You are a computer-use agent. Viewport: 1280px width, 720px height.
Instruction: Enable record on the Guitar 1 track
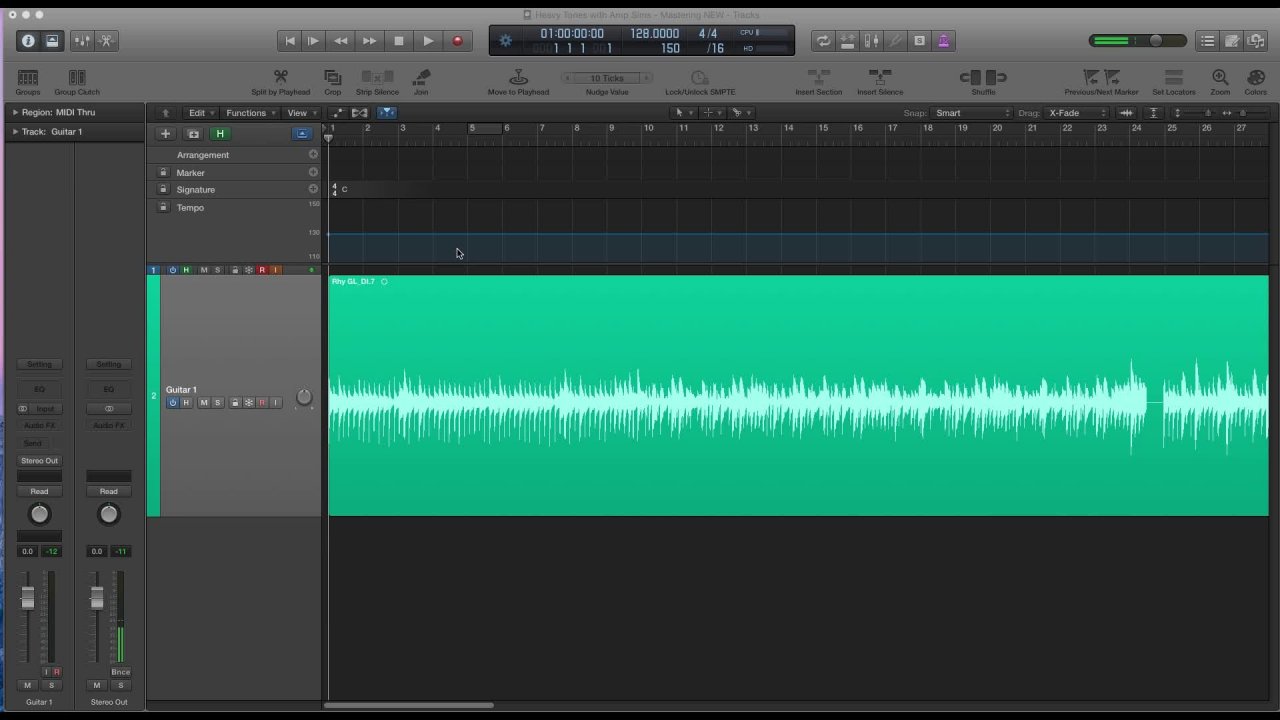tap(262, 403)
